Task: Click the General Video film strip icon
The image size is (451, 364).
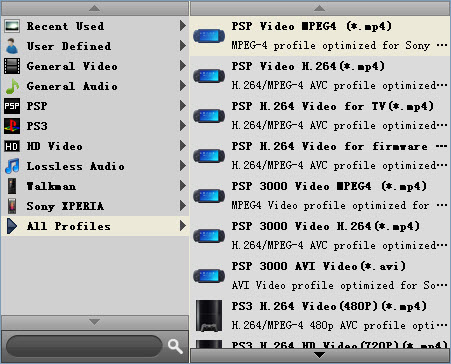Action: tap(12, 66)
